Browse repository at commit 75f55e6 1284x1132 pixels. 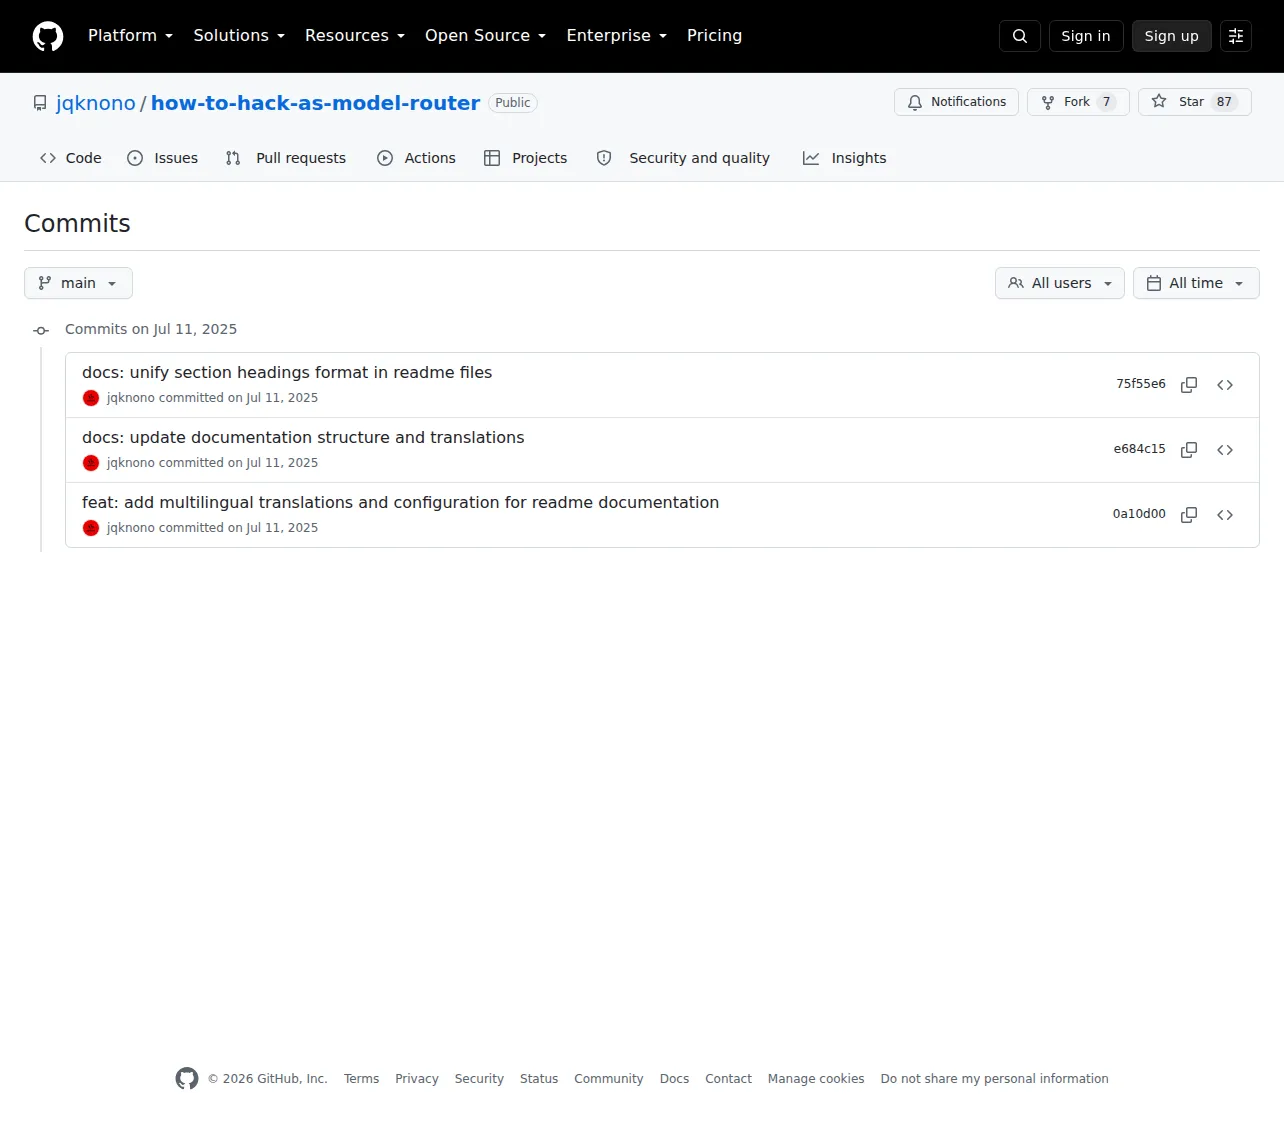(1225, 385)
